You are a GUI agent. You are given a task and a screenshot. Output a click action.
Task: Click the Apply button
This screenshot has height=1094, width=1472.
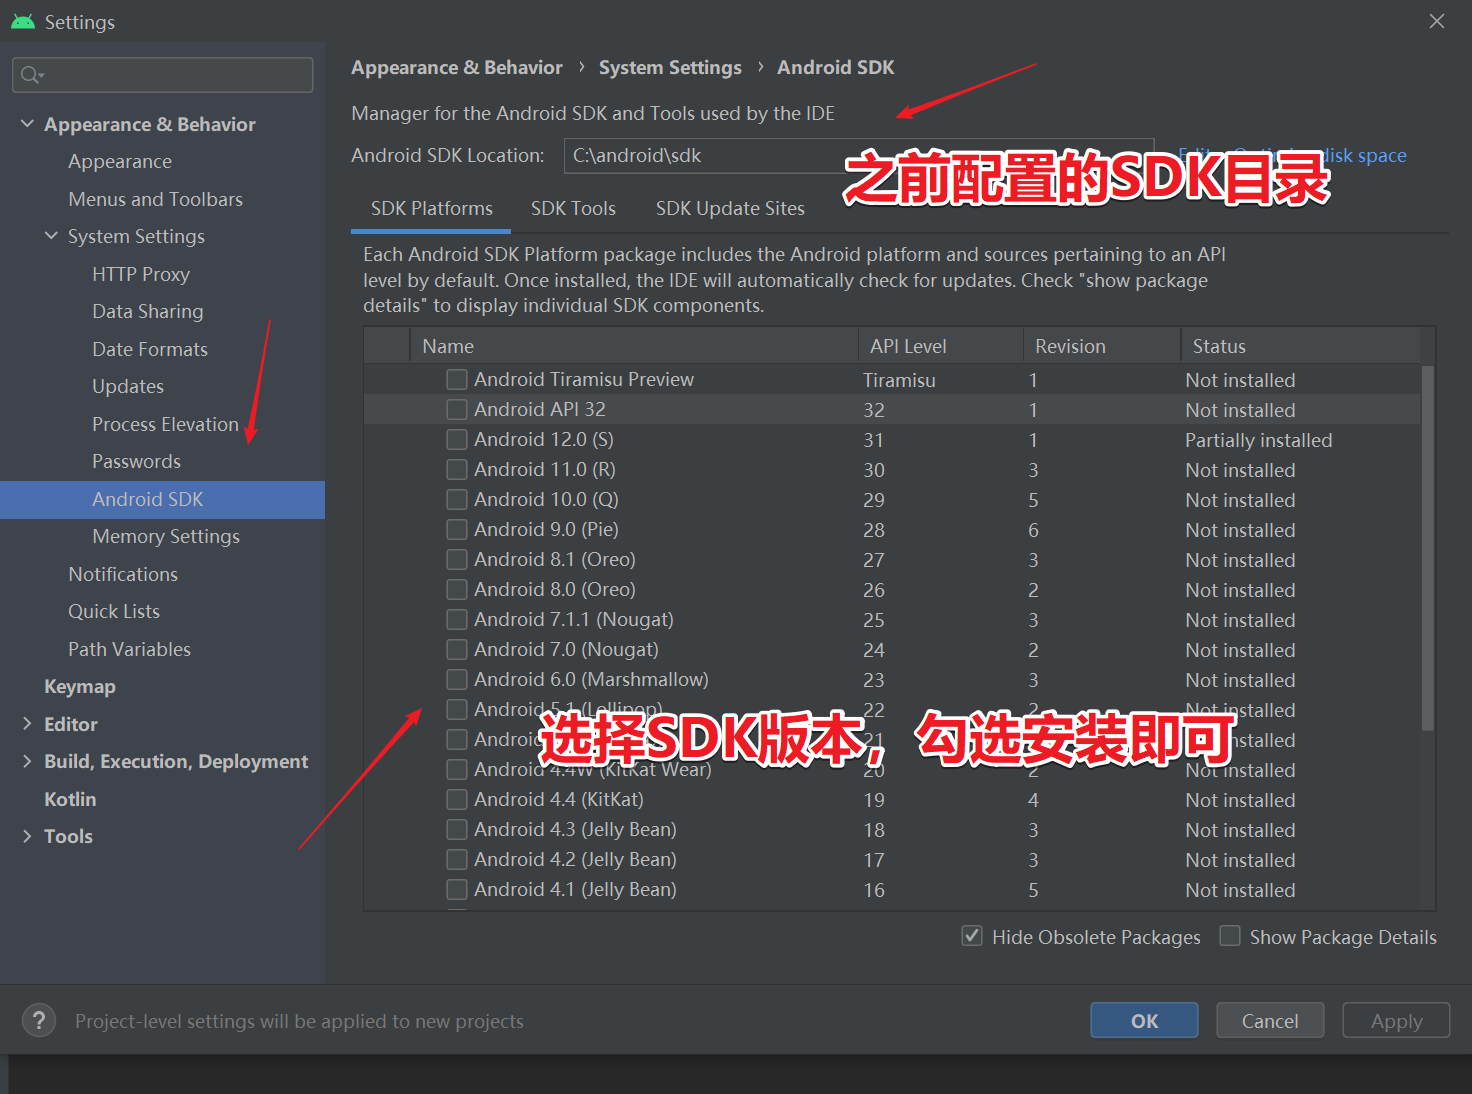[1396, 1020]
